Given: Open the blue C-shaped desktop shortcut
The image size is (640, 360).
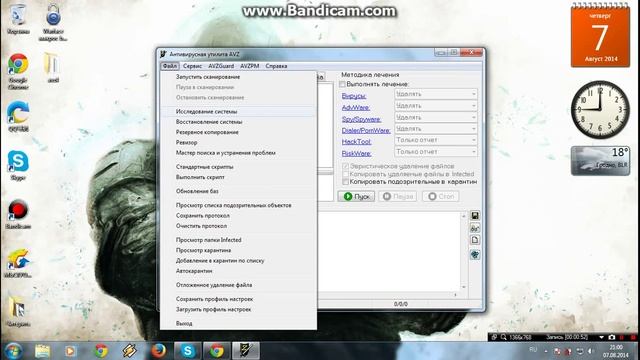Looking at the screenshot, I should pyautogui.click(x=18, y=116).
